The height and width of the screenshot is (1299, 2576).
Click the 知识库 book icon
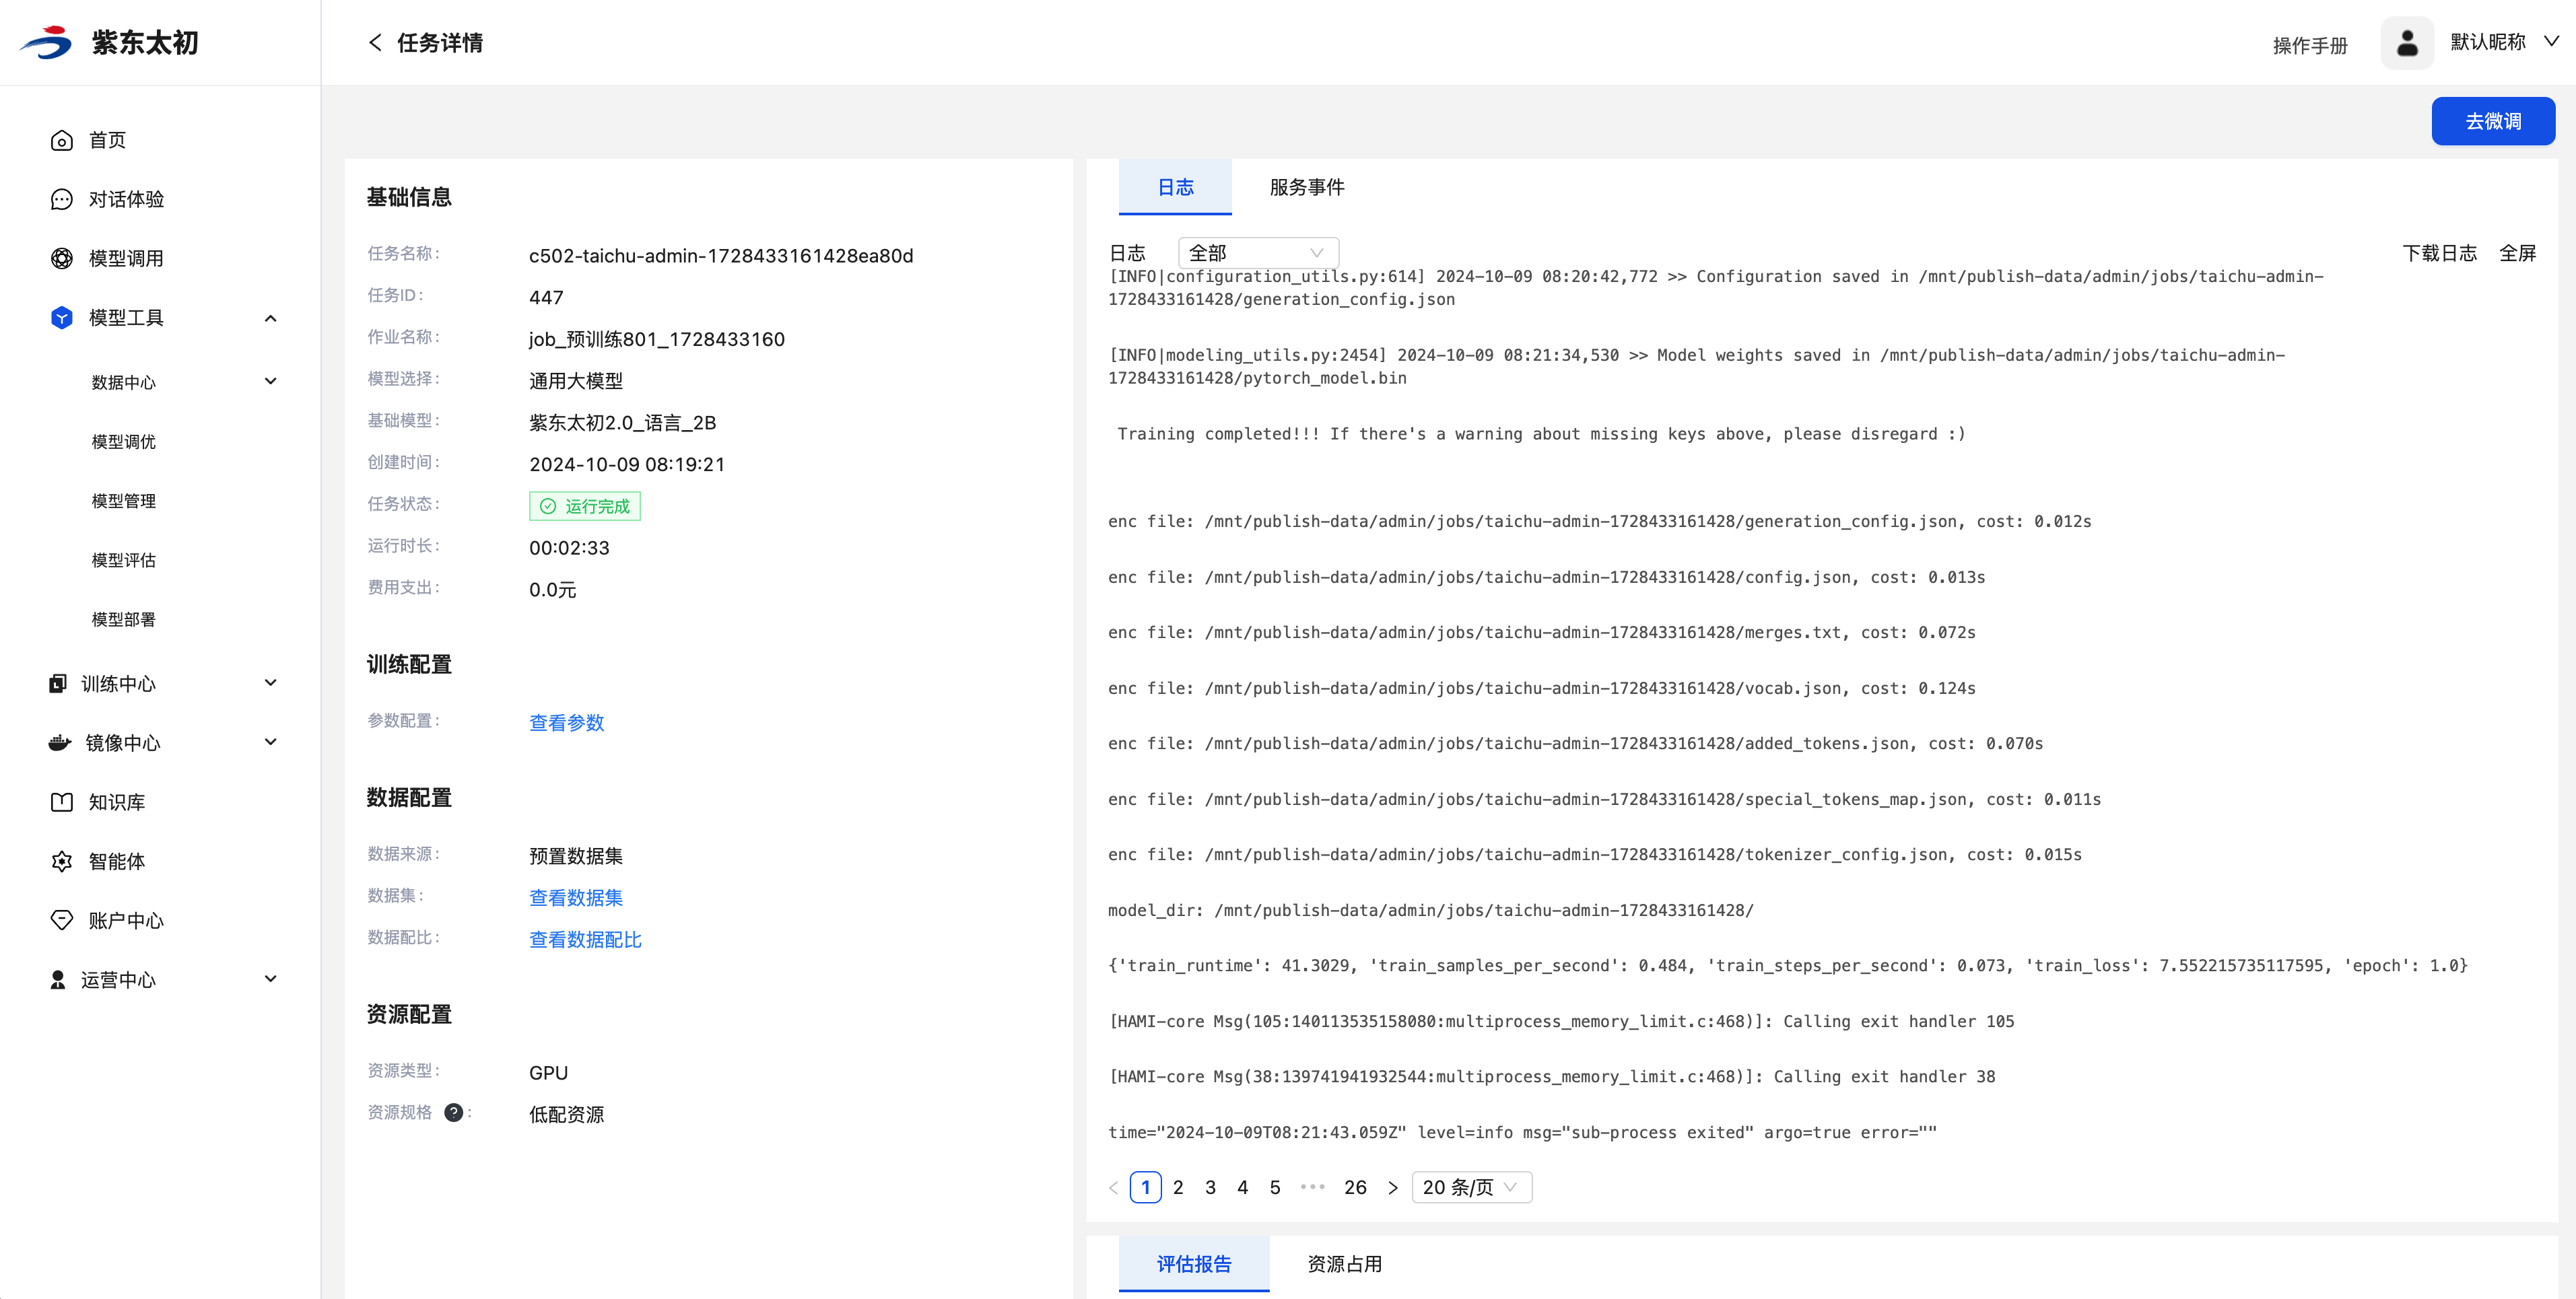click(x=61, y=802)
